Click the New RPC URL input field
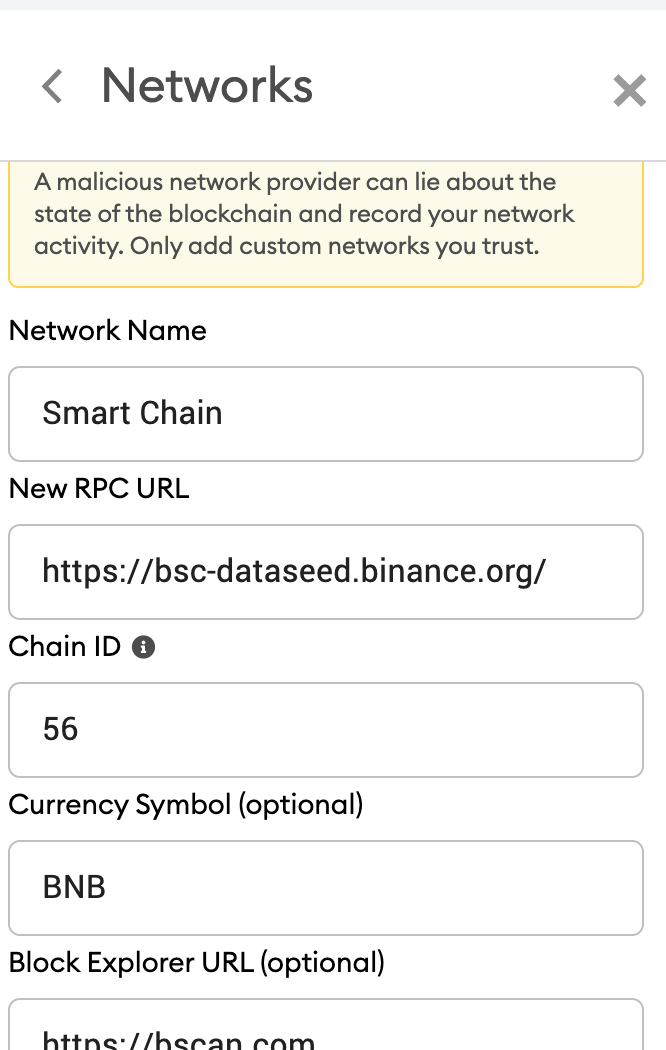This screenshot has width=666, height=1050. click(326, 572)
